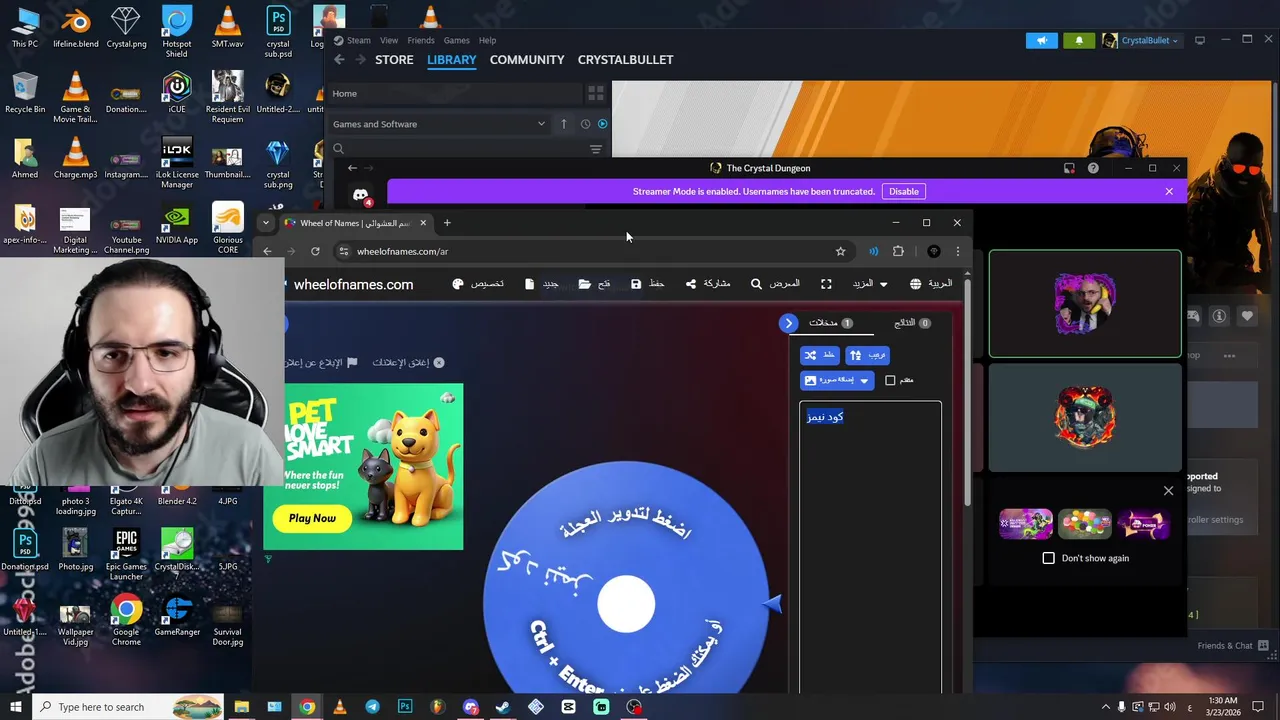Open the COMMUNITY tab in Steam
The height and width of the screenshot is (720, 1280).
tap(527, 60)
